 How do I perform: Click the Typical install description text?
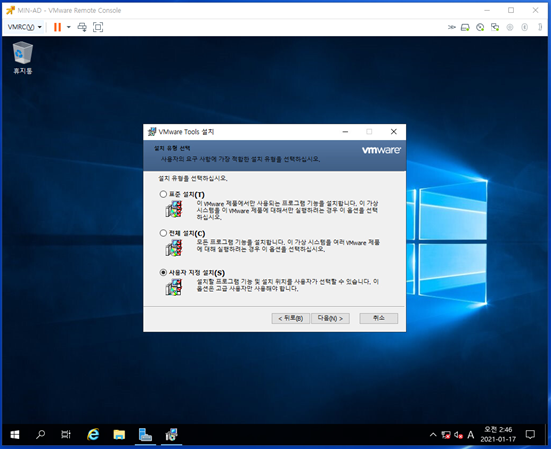point(287,210)
